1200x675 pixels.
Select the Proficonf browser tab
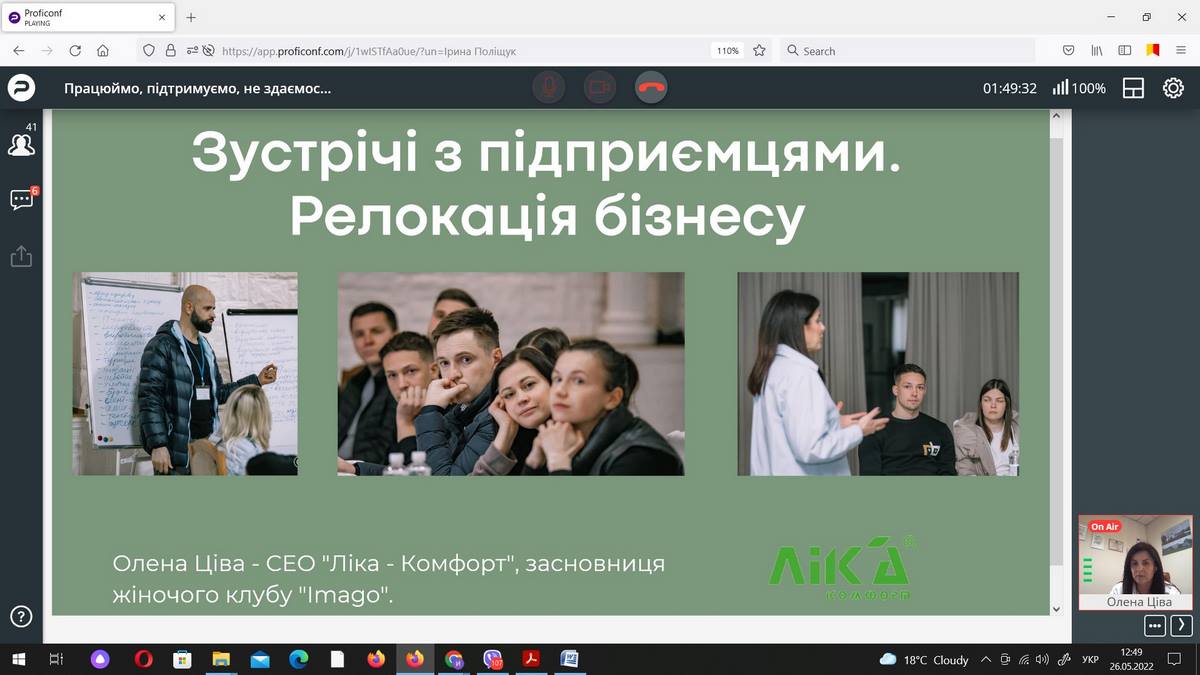point(85,17)
